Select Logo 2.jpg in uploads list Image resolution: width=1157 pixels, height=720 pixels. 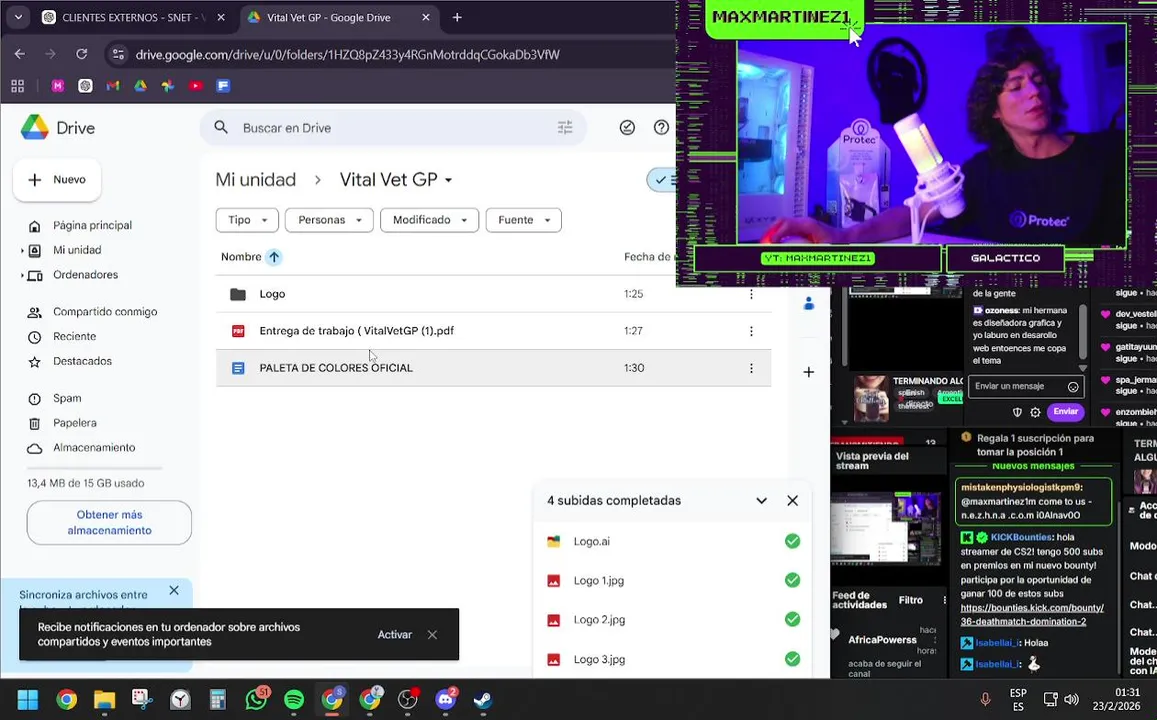[x=672, y=620]
